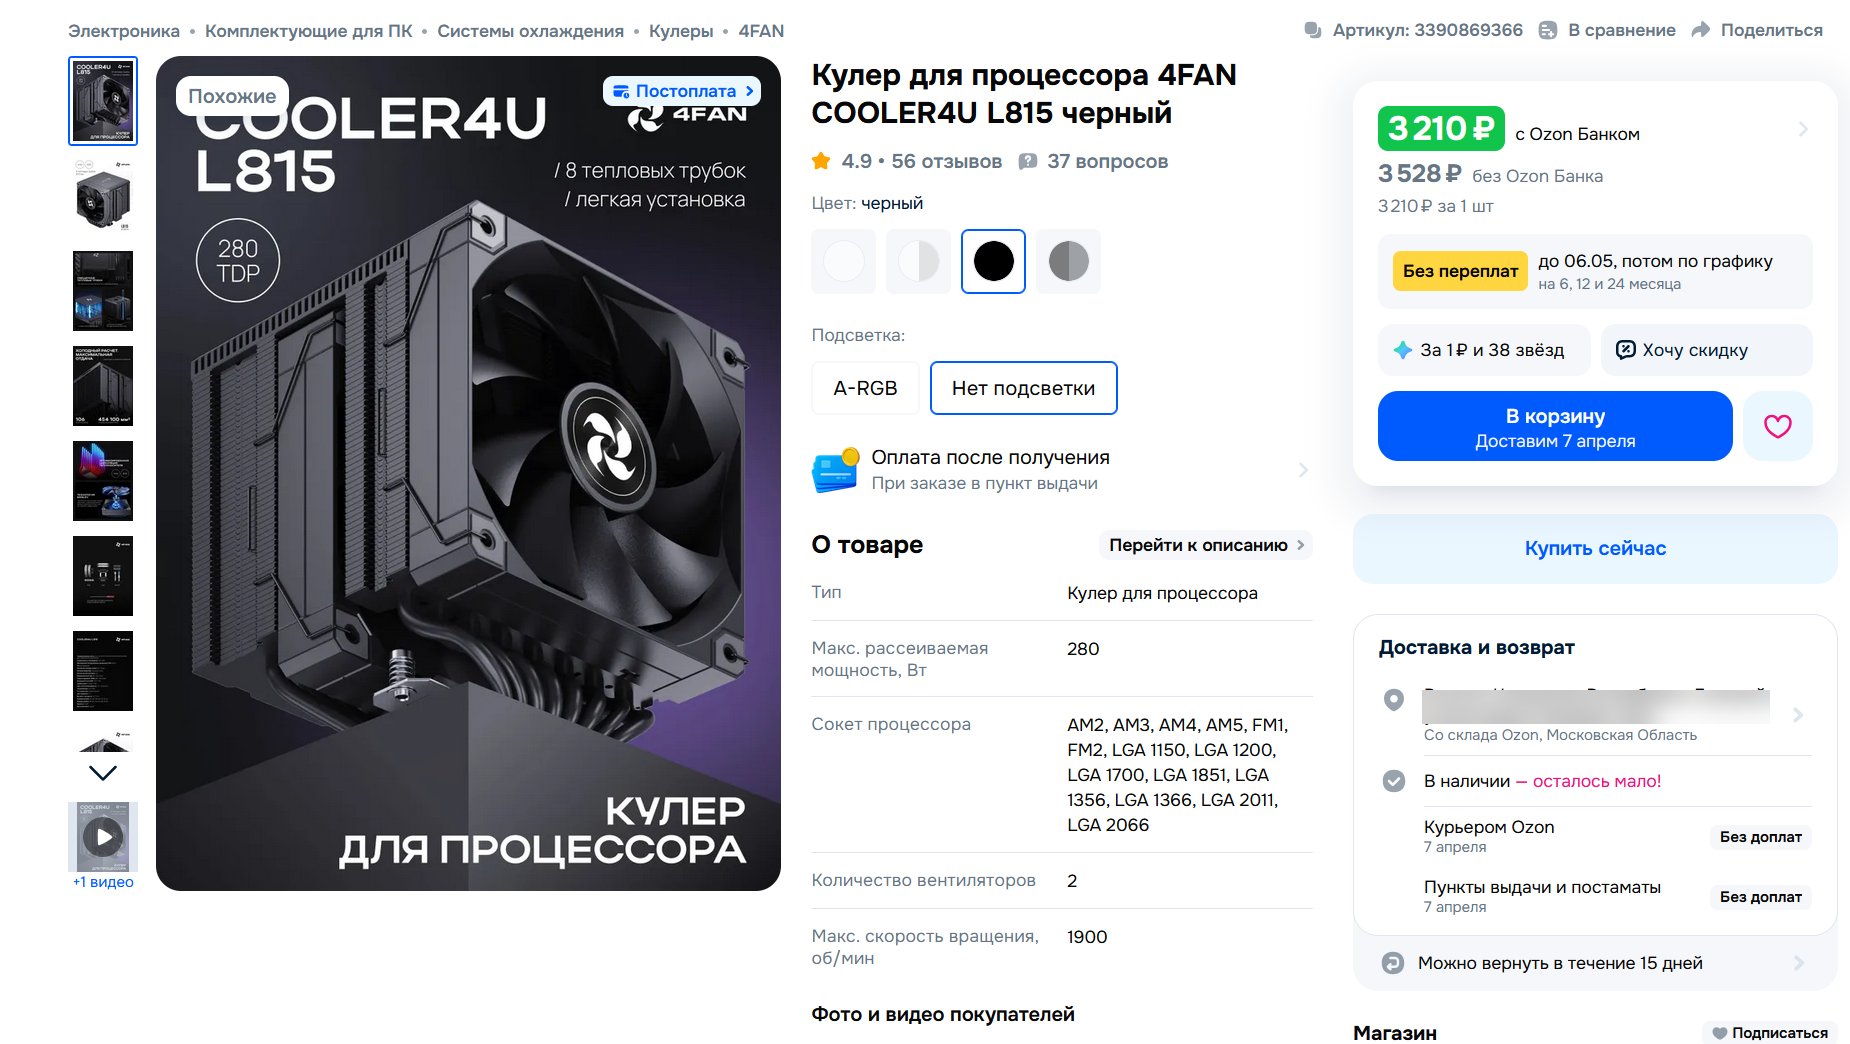This screenshot has height=1044, width=1850.
Task: Expand Оплата после получения details arrow
Action: (x=1303, y=470)
